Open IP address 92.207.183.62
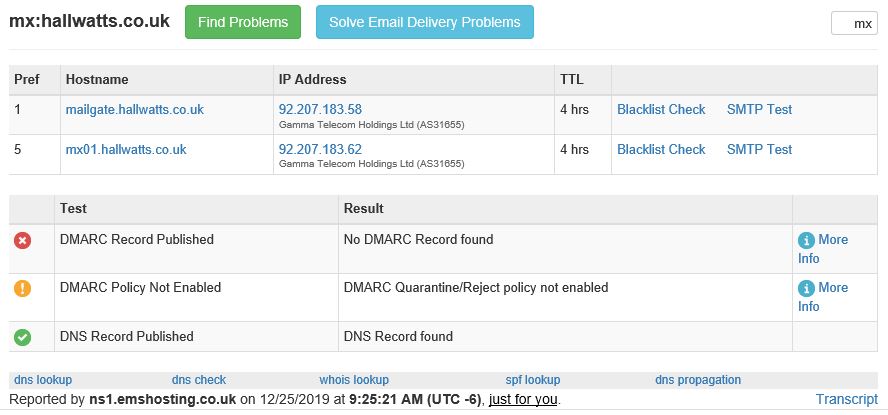Screen dimensions: 888x415 [320, 149]
